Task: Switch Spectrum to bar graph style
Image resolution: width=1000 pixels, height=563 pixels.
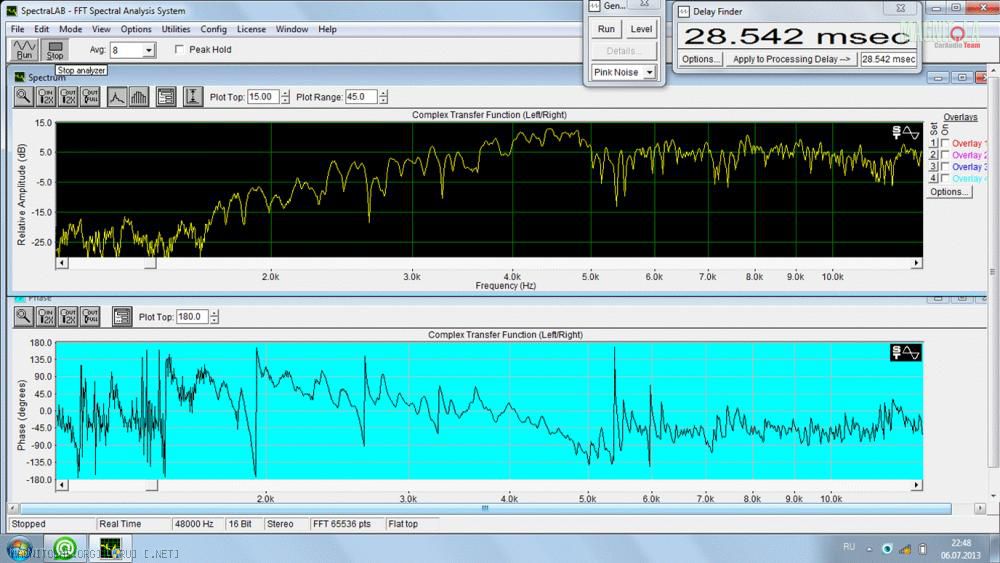Action: [x=139, y=97]
